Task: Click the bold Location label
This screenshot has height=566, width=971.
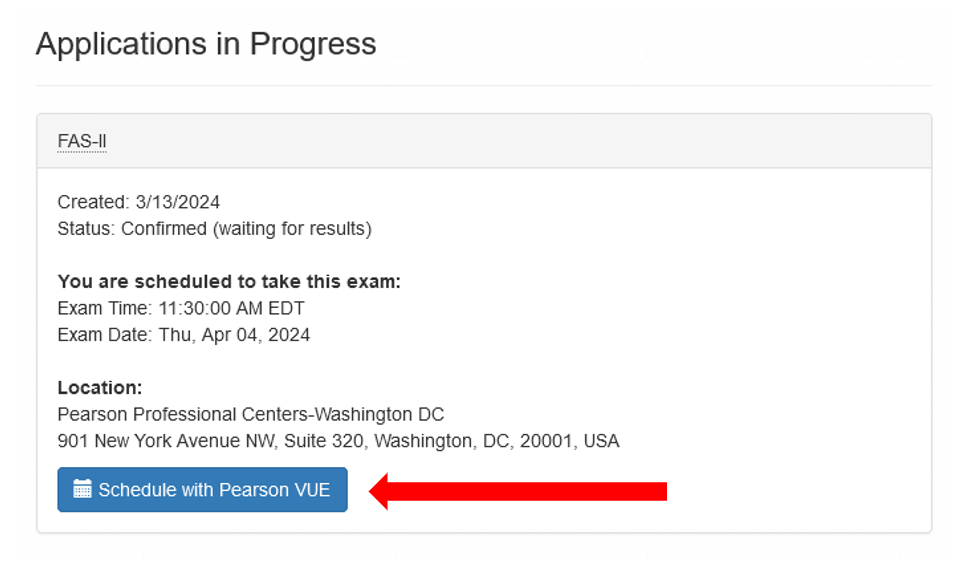Action: point(100,388)
